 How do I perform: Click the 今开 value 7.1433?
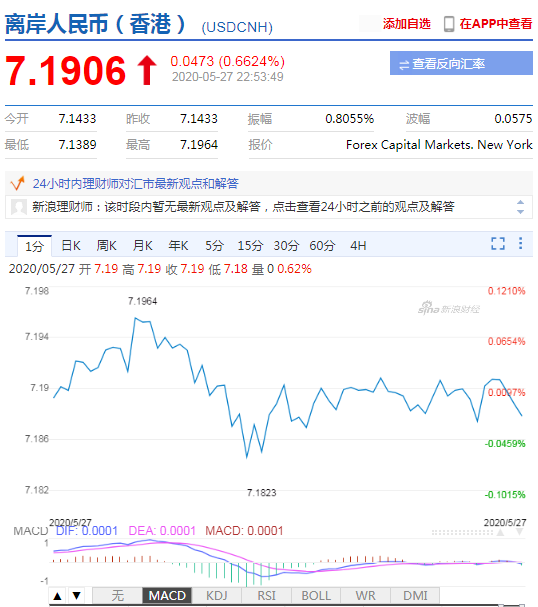(x=77, y=118)
